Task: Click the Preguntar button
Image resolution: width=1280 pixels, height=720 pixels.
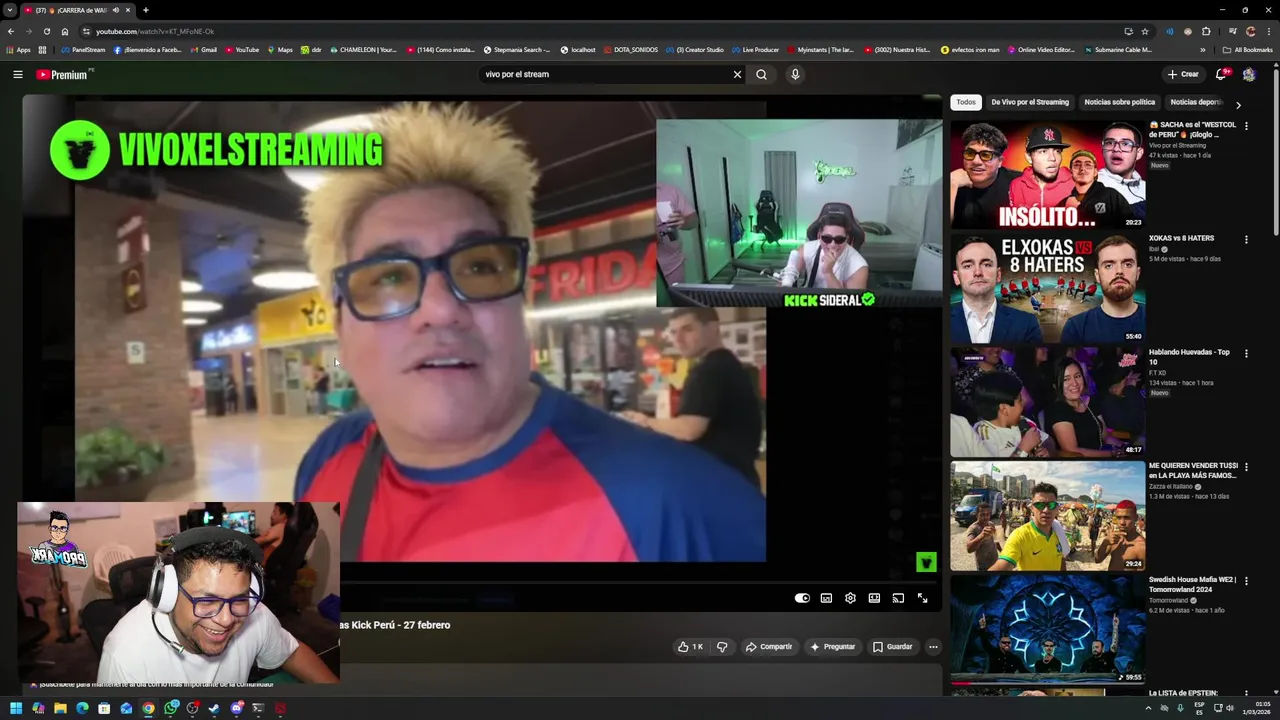Action: [x=832, y=647]
